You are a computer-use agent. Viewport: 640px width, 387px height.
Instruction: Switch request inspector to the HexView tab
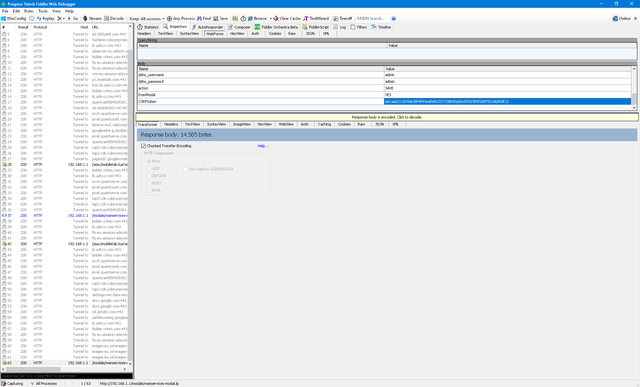[x=237, y=33]
